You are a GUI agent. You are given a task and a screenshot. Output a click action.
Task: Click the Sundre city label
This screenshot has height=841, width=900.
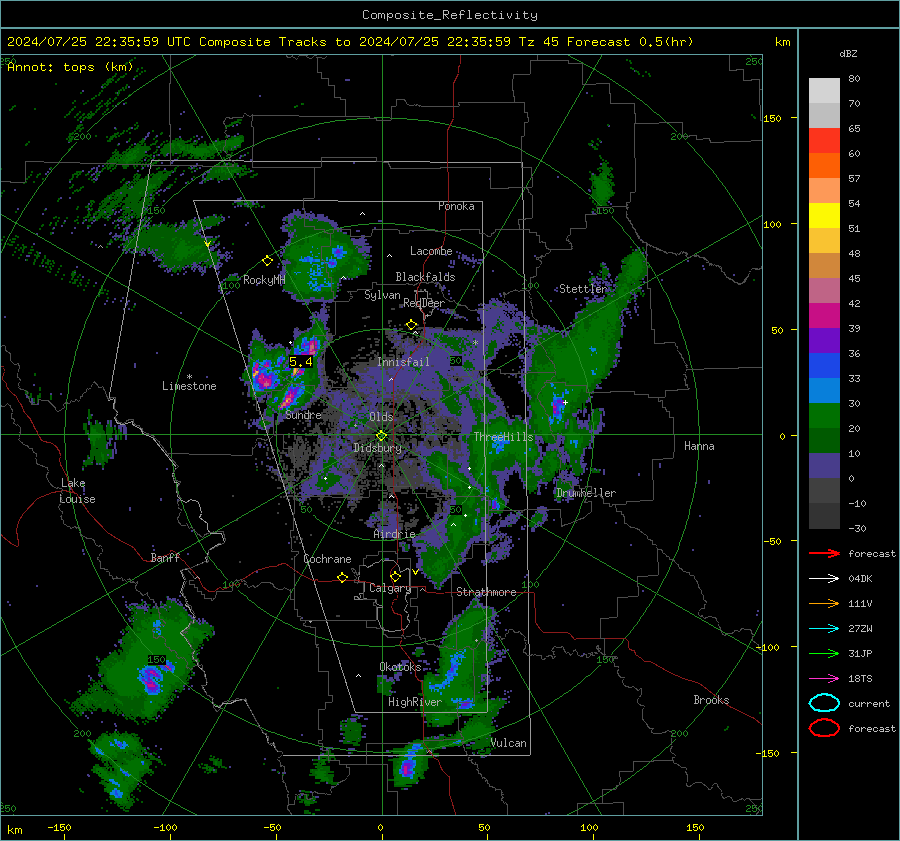coord(303,414)
